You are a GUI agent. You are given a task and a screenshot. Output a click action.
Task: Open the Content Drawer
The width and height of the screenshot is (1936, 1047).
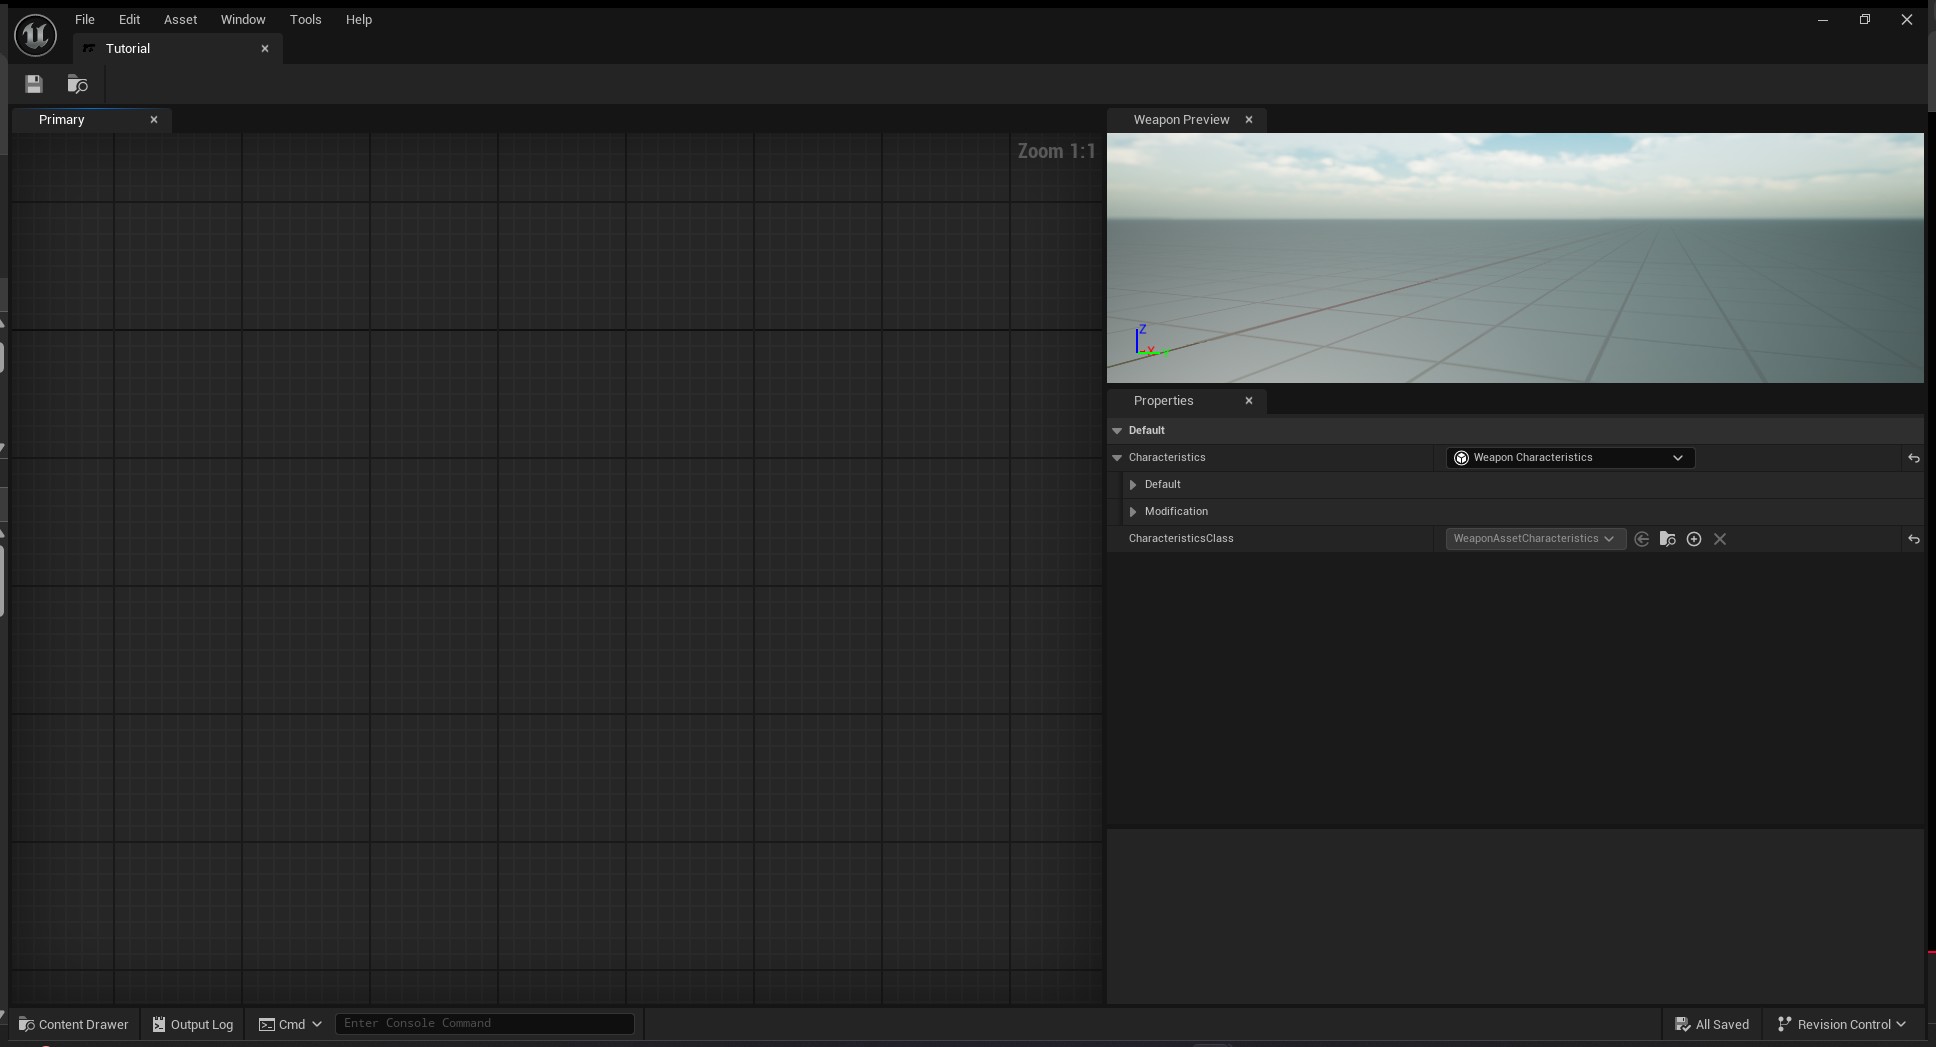coord(74,1024)
